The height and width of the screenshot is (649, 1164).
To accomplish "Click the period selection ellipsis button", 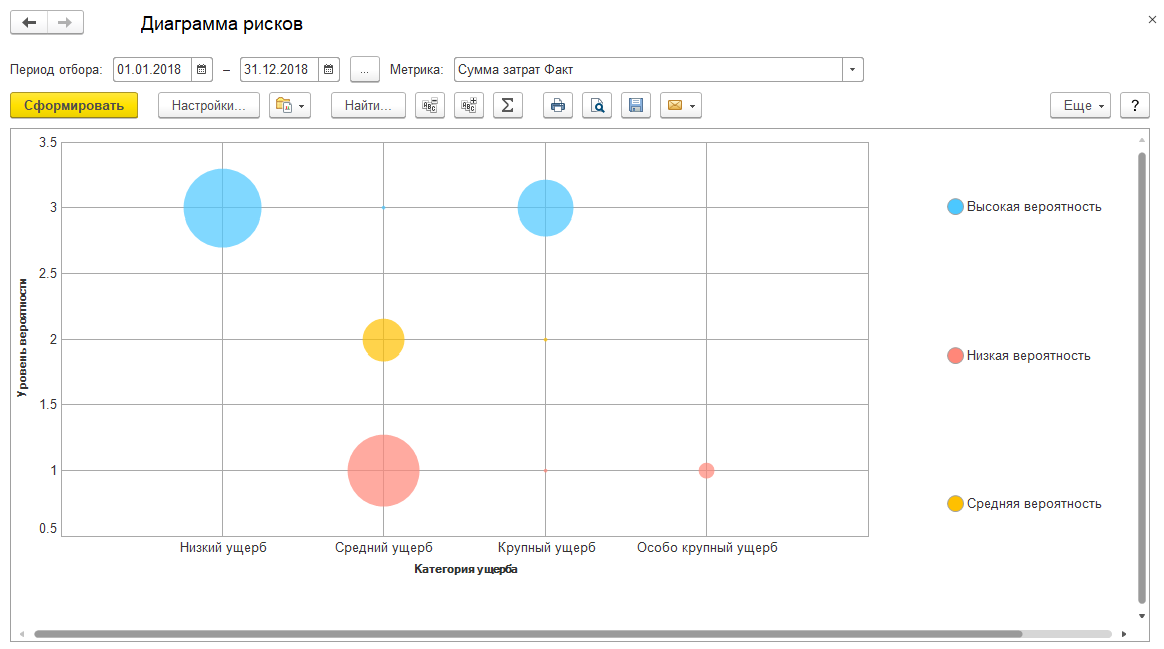I will pos(365,70).
